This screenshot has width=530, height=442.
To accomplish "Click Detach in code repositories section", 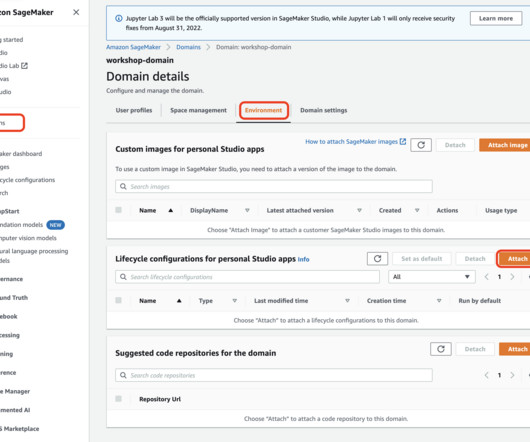I will tap(475, 349).
